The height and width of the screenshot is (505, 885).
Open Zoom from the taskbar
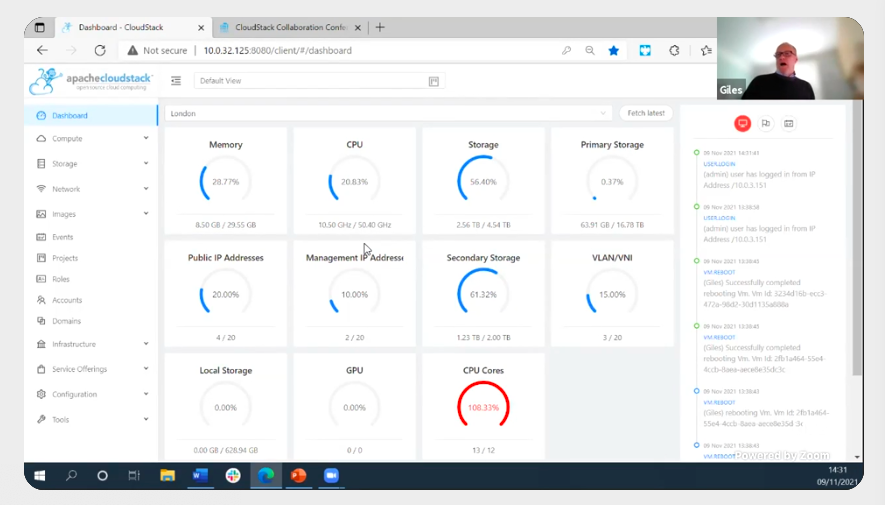331,476
